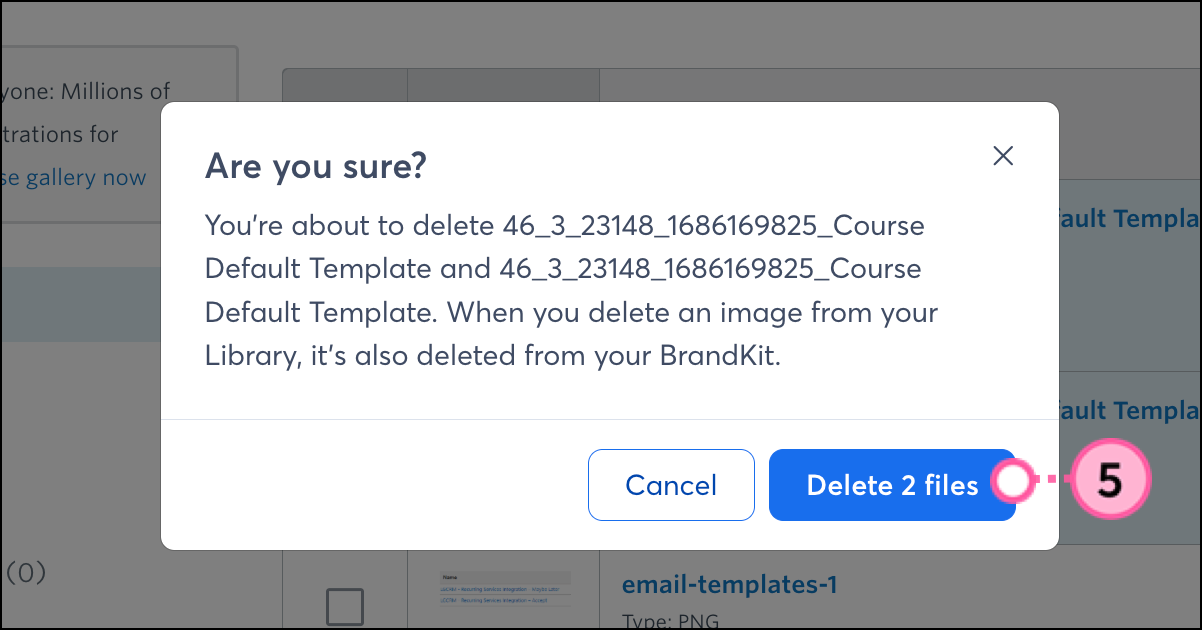1202x630 pixels.
Task: Click the word "Library" in the warning
Action: coord(247,357)
